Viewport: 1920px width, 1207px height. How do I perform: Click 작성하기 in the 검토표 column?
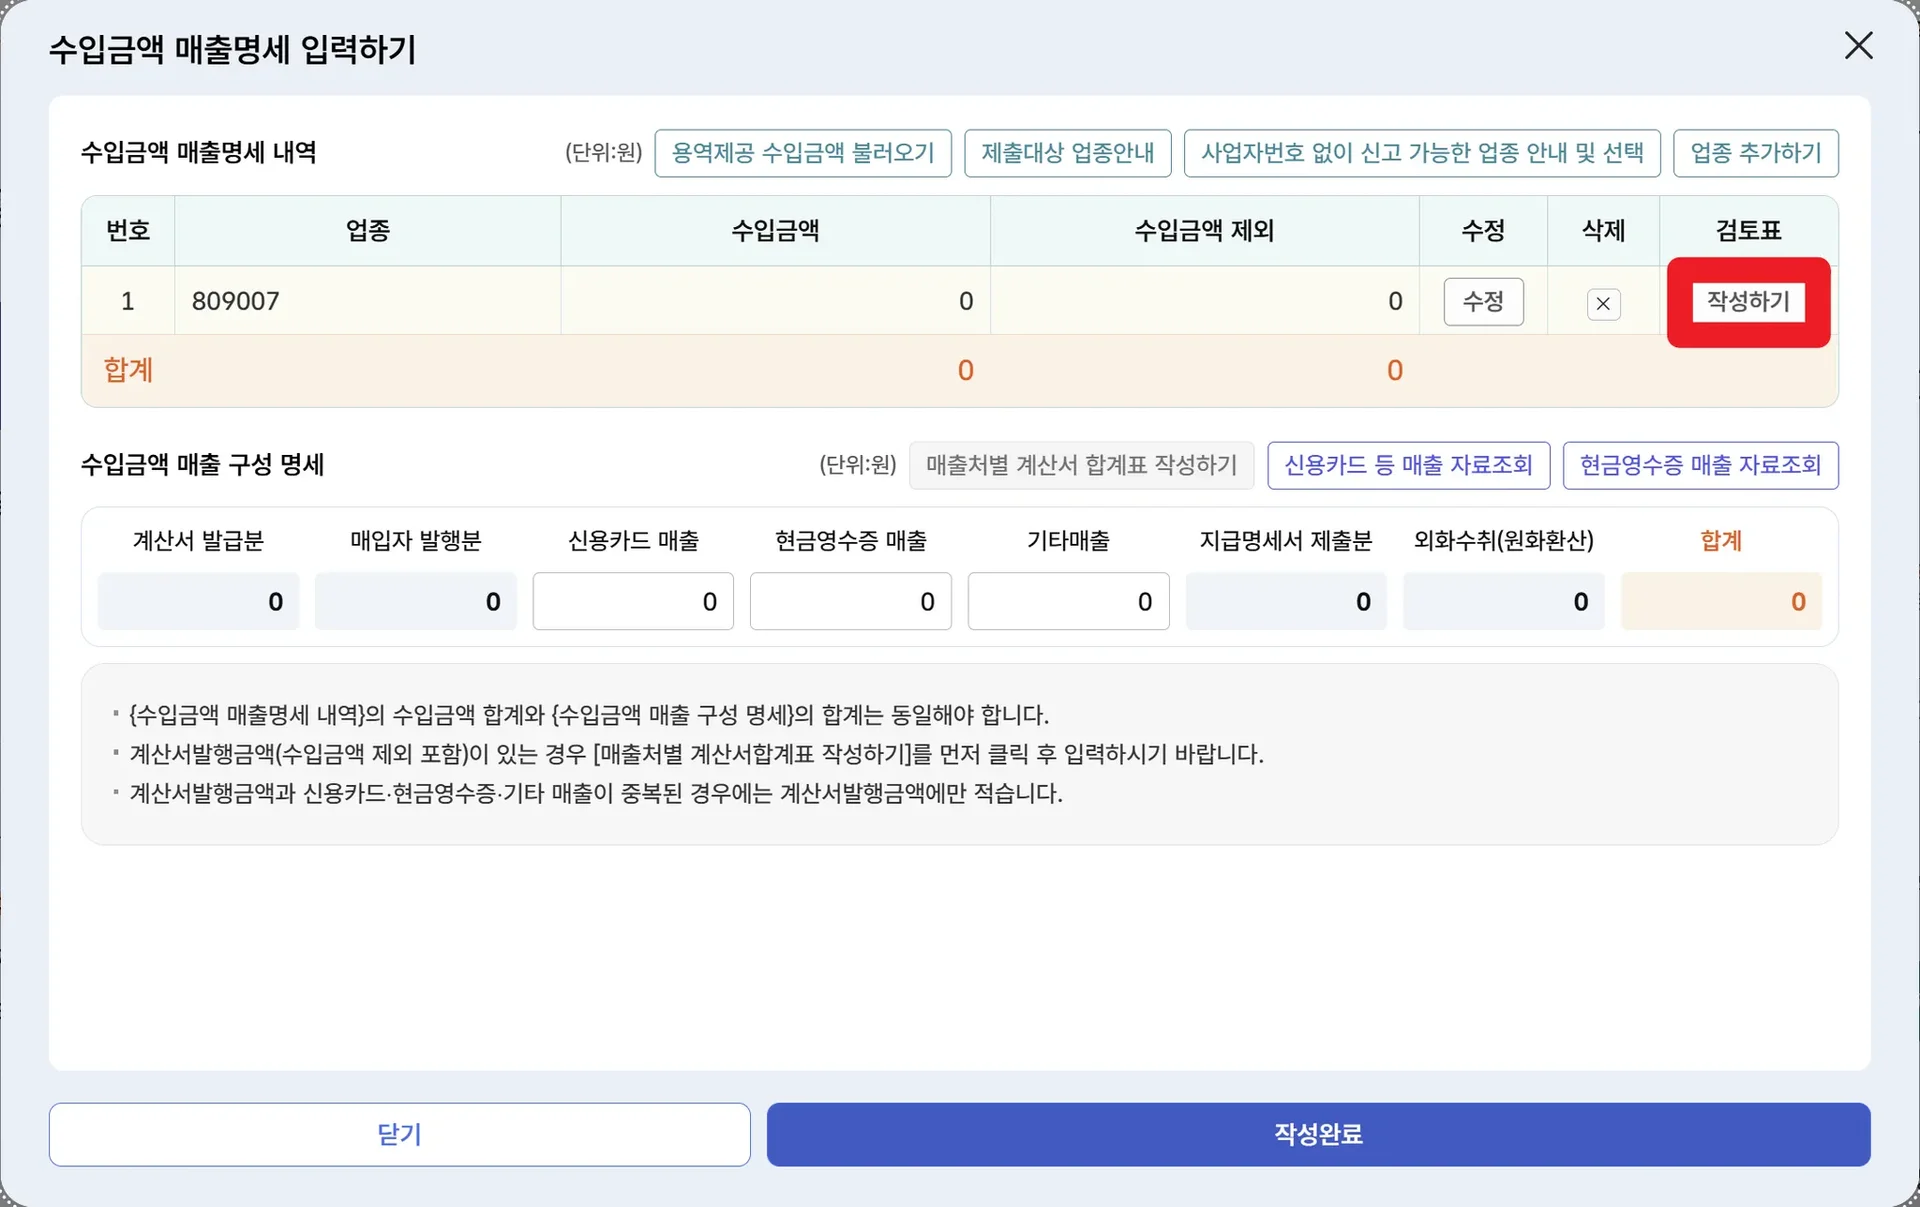pos(1748,301)
